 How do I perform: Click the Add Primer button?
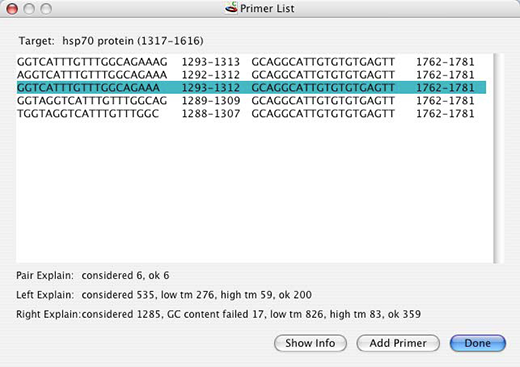pos(398,343)
